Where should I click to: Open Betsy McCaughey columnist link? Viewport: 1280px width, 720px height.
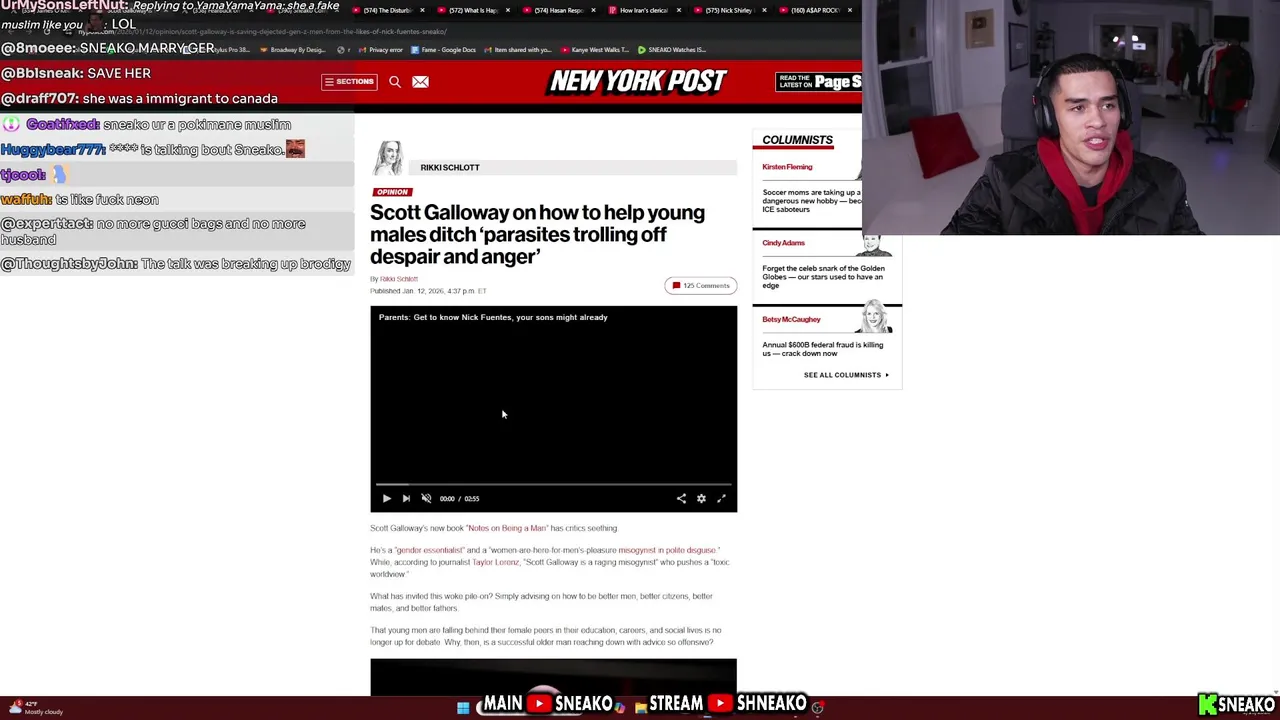click(791, 319)
